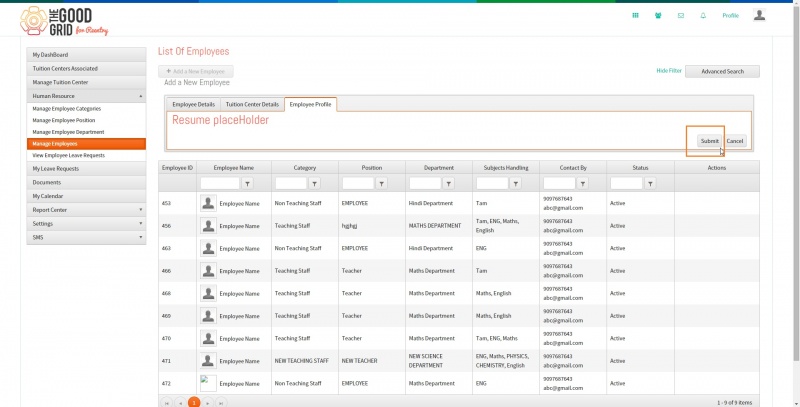Click The Good Grid logo
The width and height of the screenshot is (800, 407).
tap(64, 21)
